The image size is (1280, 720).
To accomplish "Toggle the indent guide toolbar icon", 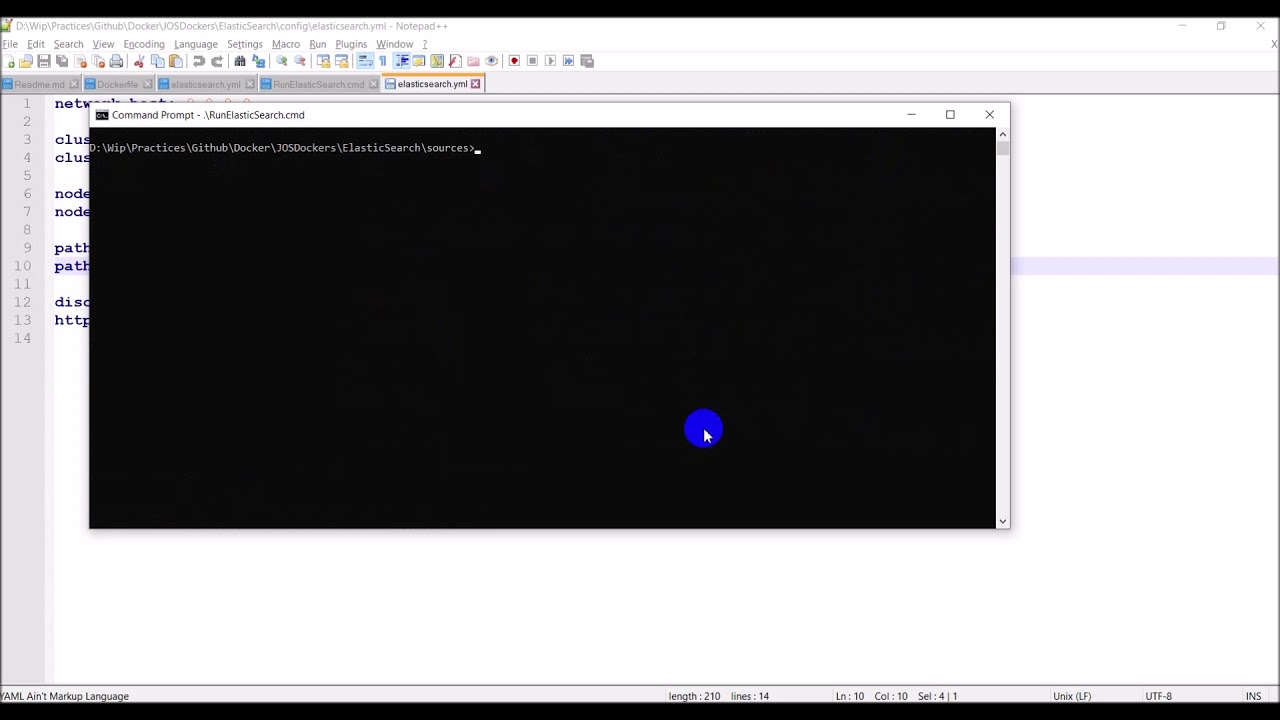I will click(x=402, y=61).
